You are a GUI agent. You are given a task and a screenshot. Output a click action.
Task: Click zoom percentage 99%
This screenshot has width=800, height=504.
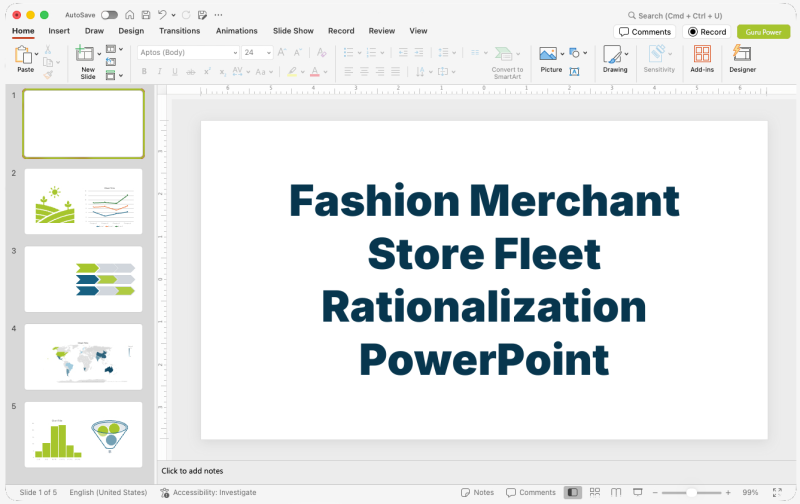point(750,492)
